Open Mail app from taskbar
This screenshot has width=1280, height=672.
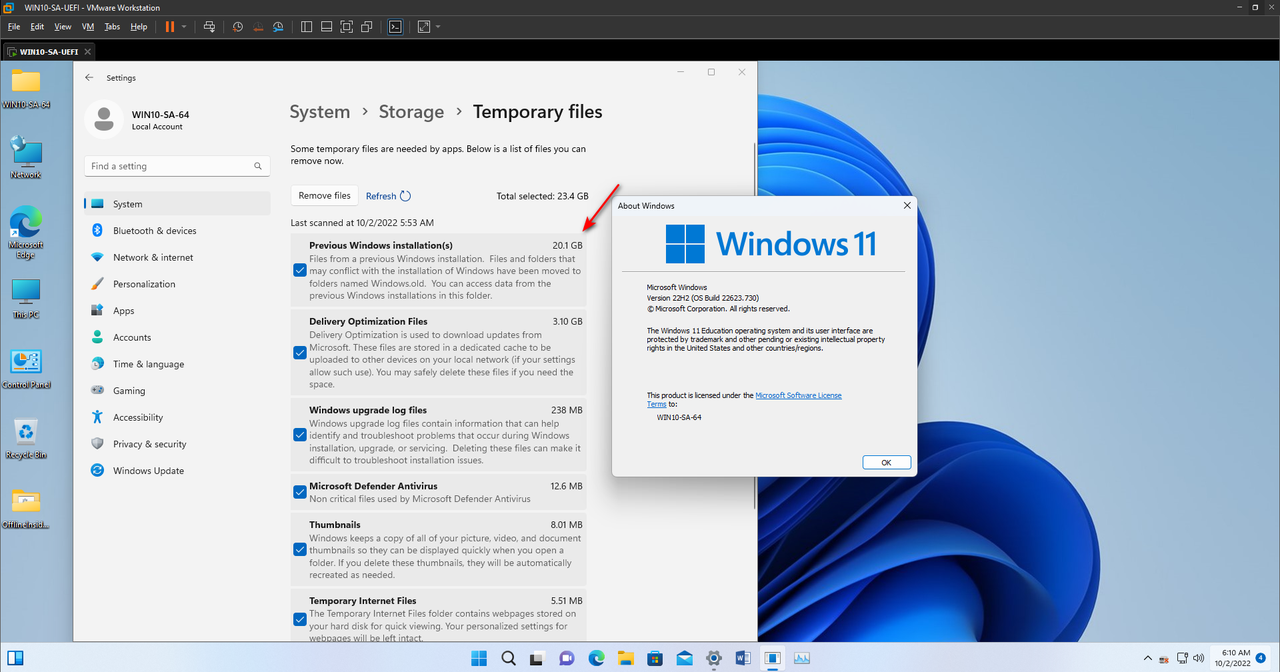[x=684, y=658]
